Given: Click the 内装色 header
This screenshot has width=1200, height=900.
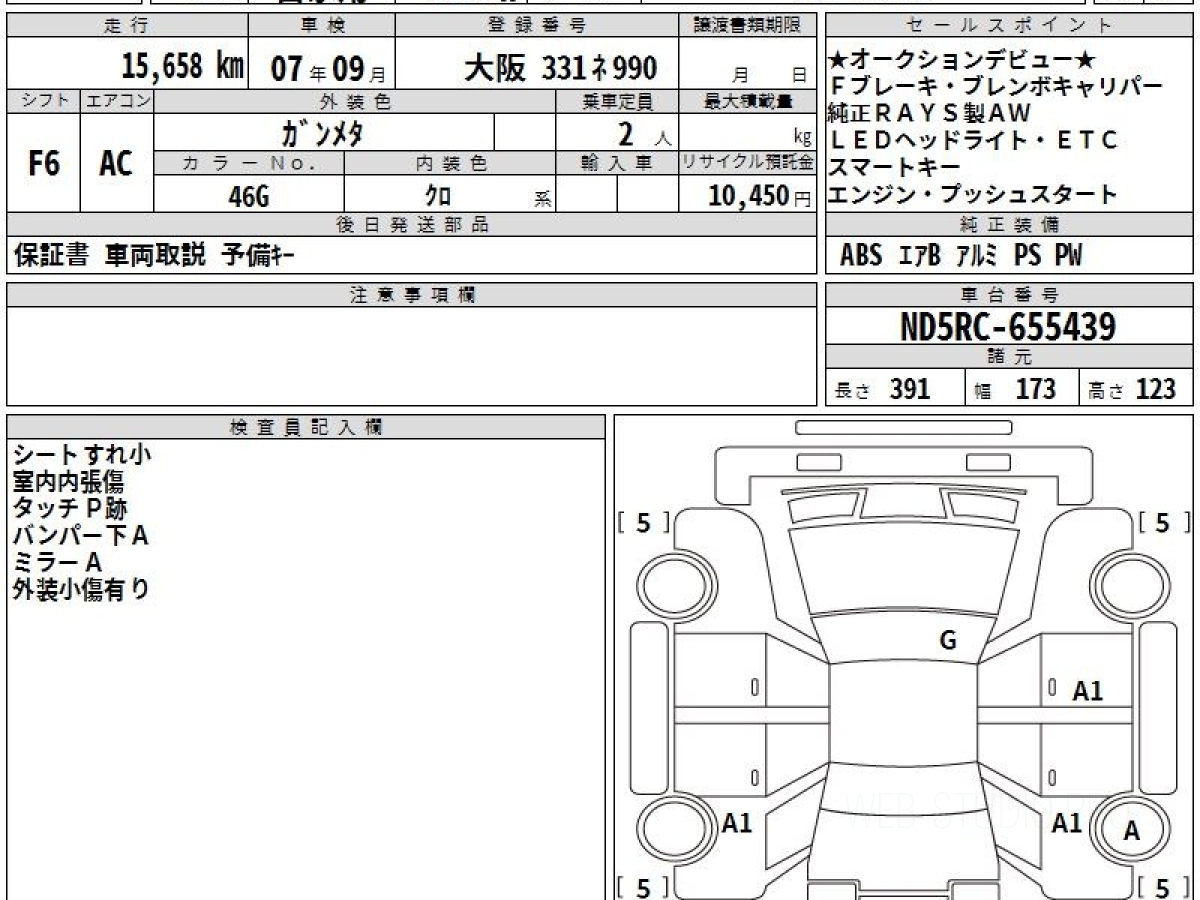Looking at the screenshot, I should click(450, 163).
